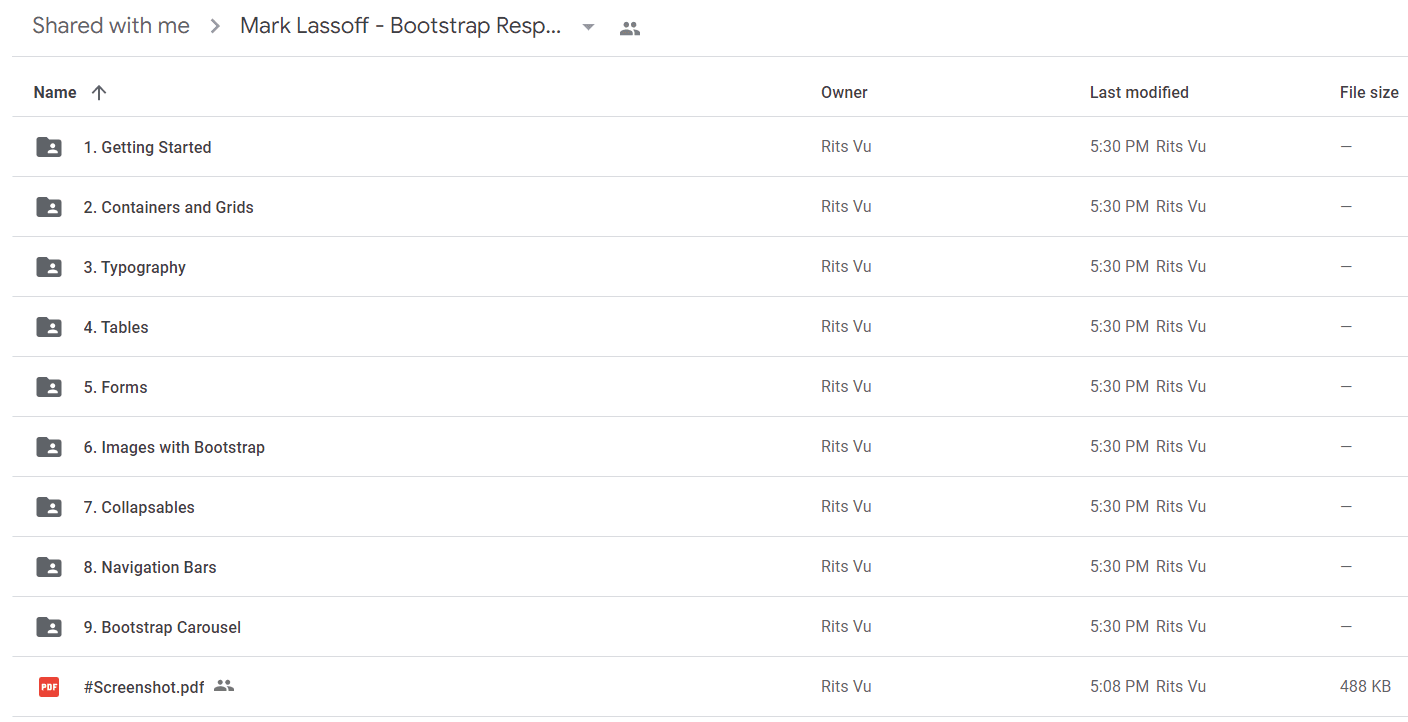Image resolution: width=1408 pixels, height=722 pixels.
Task: Click the shared folder icon for 7. Collapsables
Action: click(49, 507)
